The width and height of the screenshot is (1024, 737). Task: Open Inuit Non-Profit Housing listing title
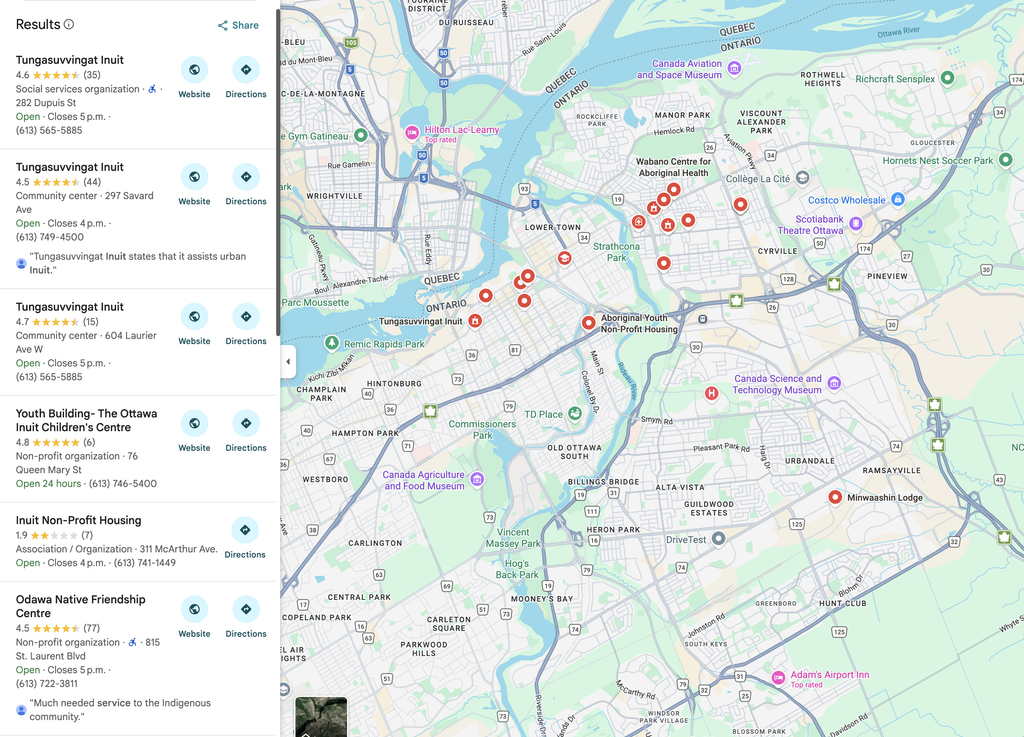(78, 520)
